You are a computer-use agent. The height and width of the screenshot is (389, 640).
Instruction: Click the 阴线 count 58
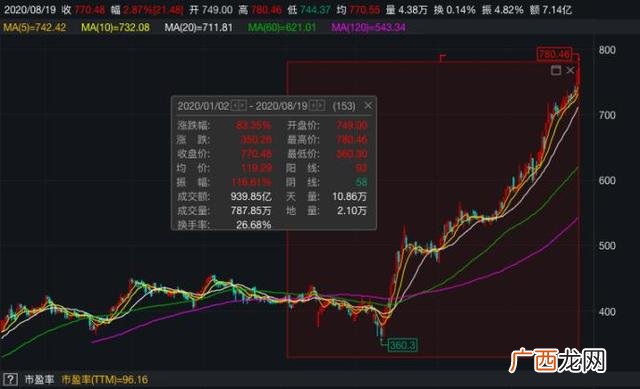pyautogui.click(x=361, y=182)
